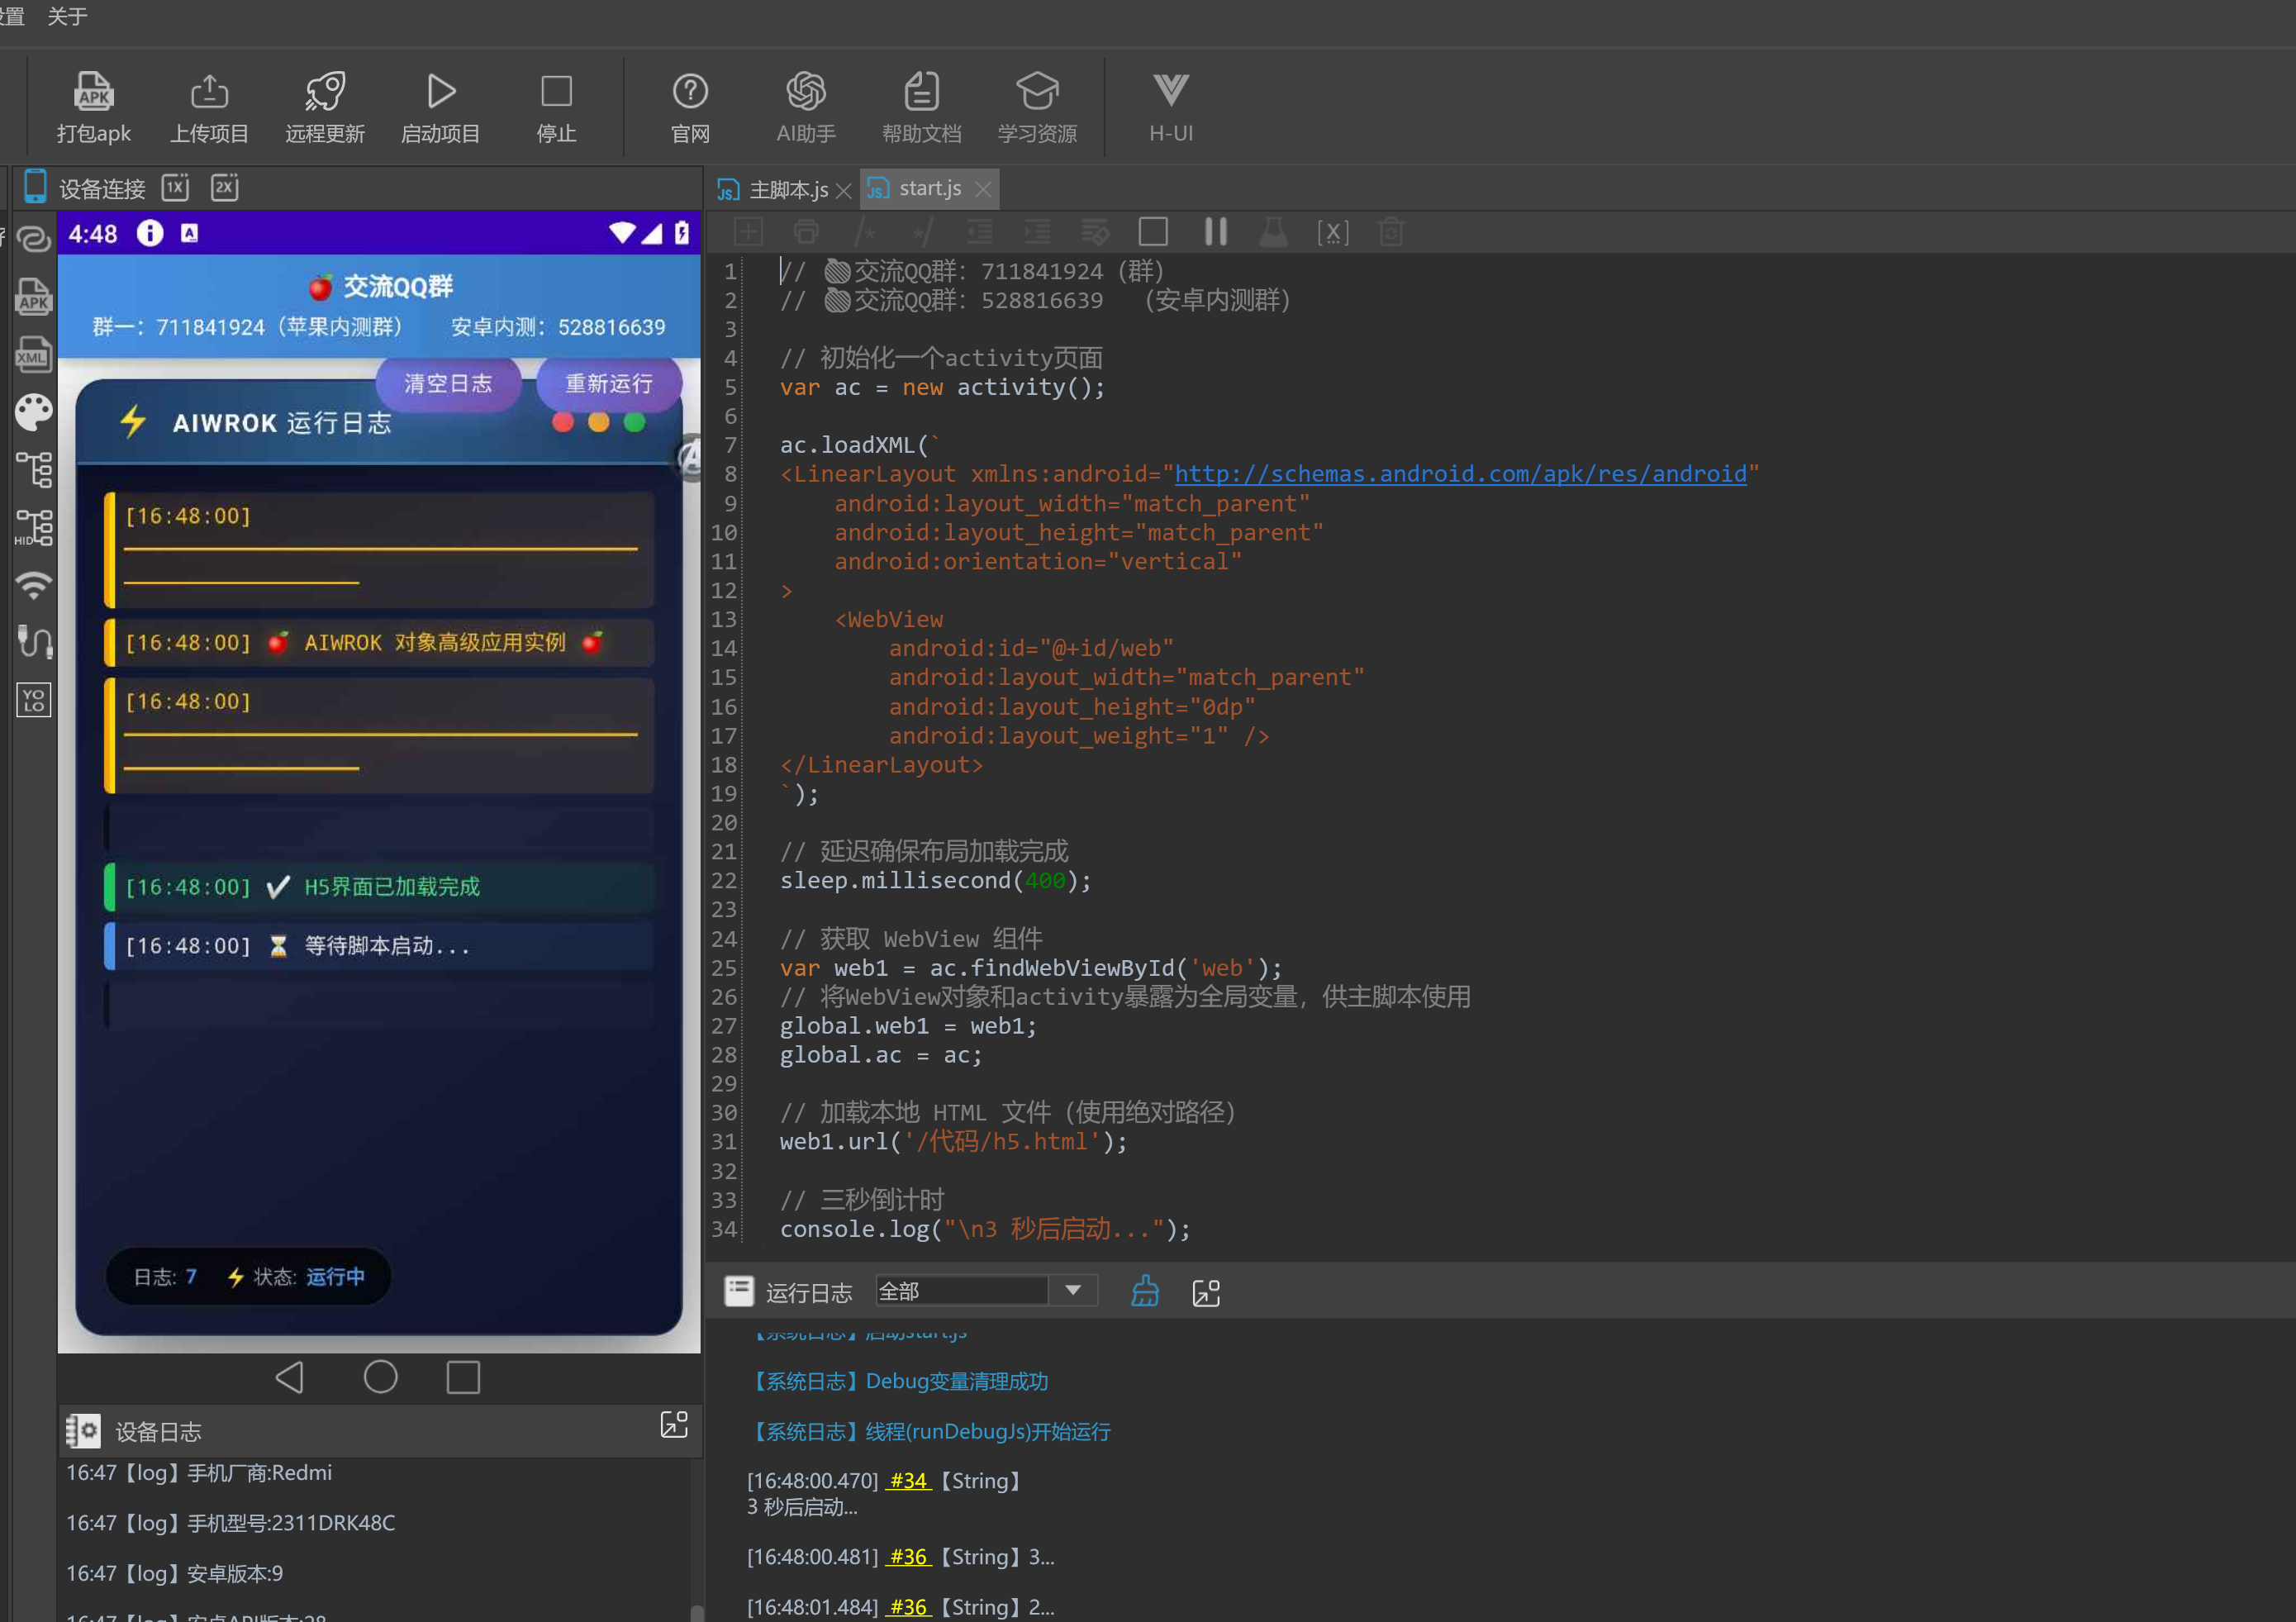Viewport: 2296px width, 1622px height.
Task: Click the increase indent icon
Action: pos(1038,232)
